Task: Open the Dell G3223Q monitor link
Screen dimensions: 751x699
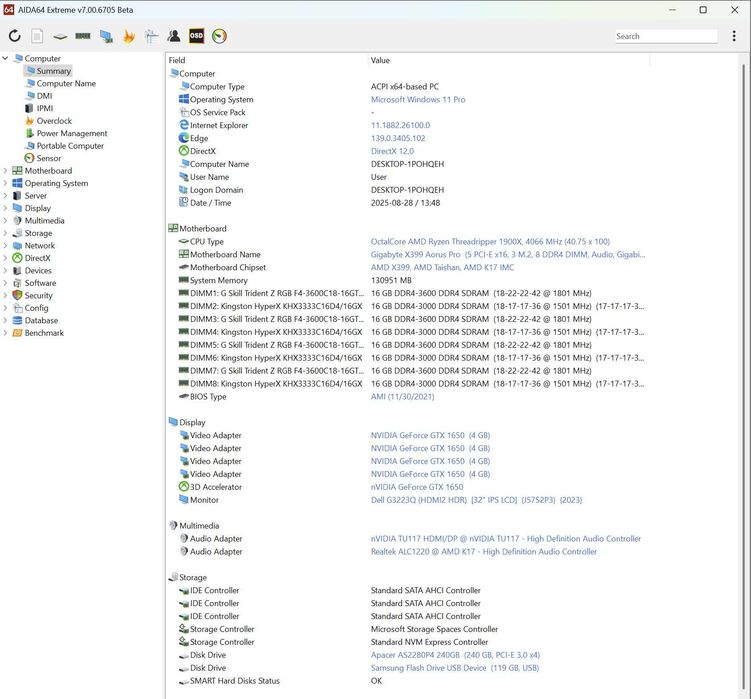Action: pos(477,500)
